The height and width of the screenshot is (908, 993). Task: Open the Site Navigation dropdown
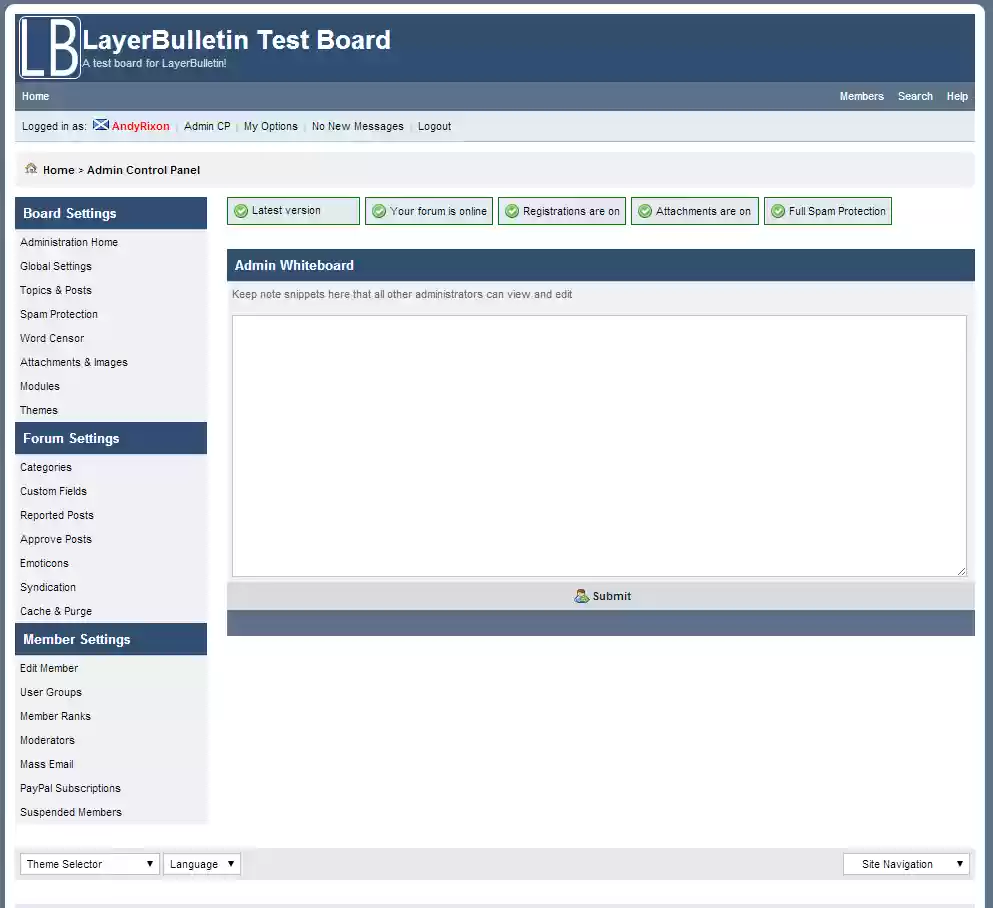tap(906, 863)
